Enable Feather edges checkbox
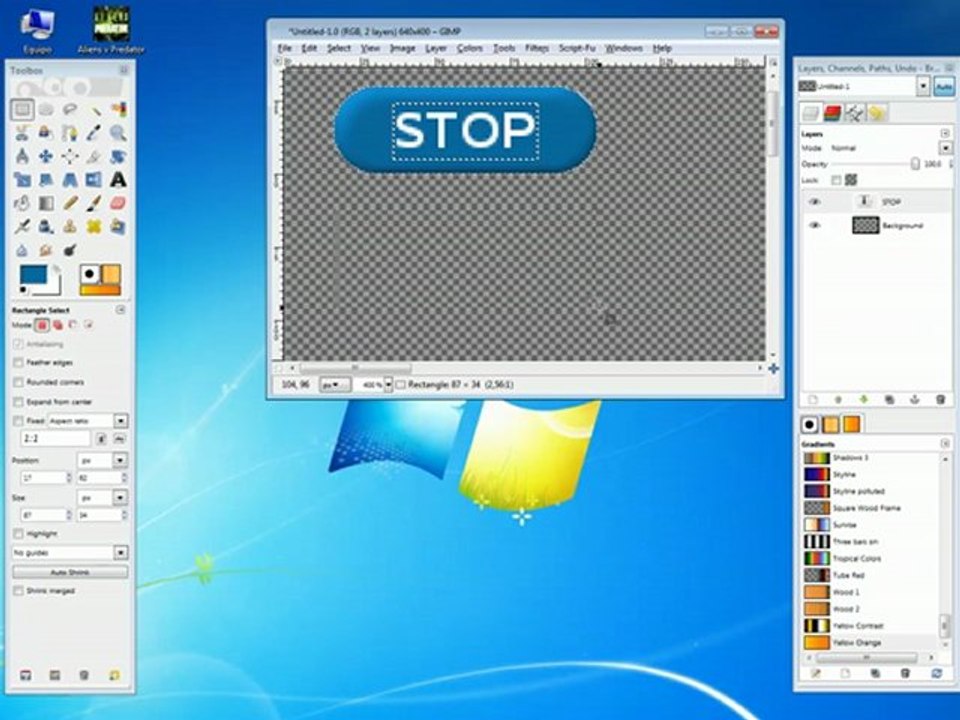The width and height of the screenshot is (960, 720). click(18, 362)
